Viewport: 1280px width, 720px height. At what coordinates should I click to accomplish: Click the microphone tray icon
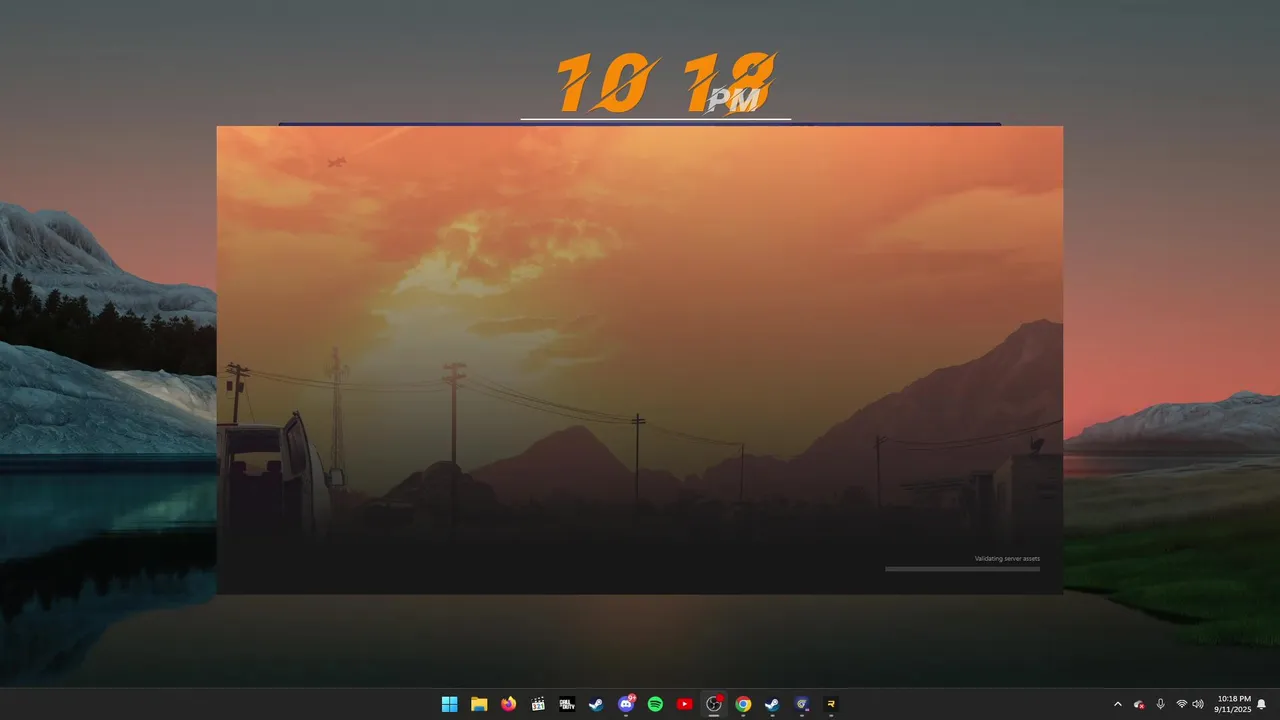point(1160,704)
